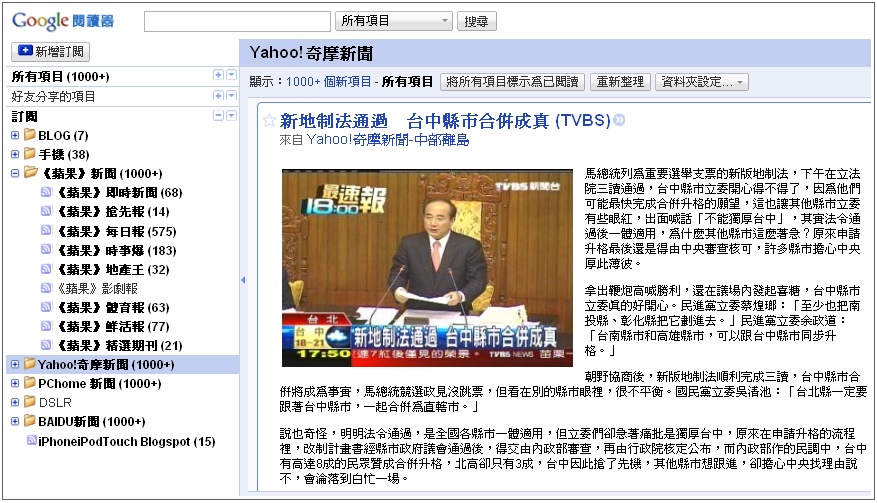
Task: Click feed icon next to 《蘋果》搶先報
Action: tap(46, 211)
